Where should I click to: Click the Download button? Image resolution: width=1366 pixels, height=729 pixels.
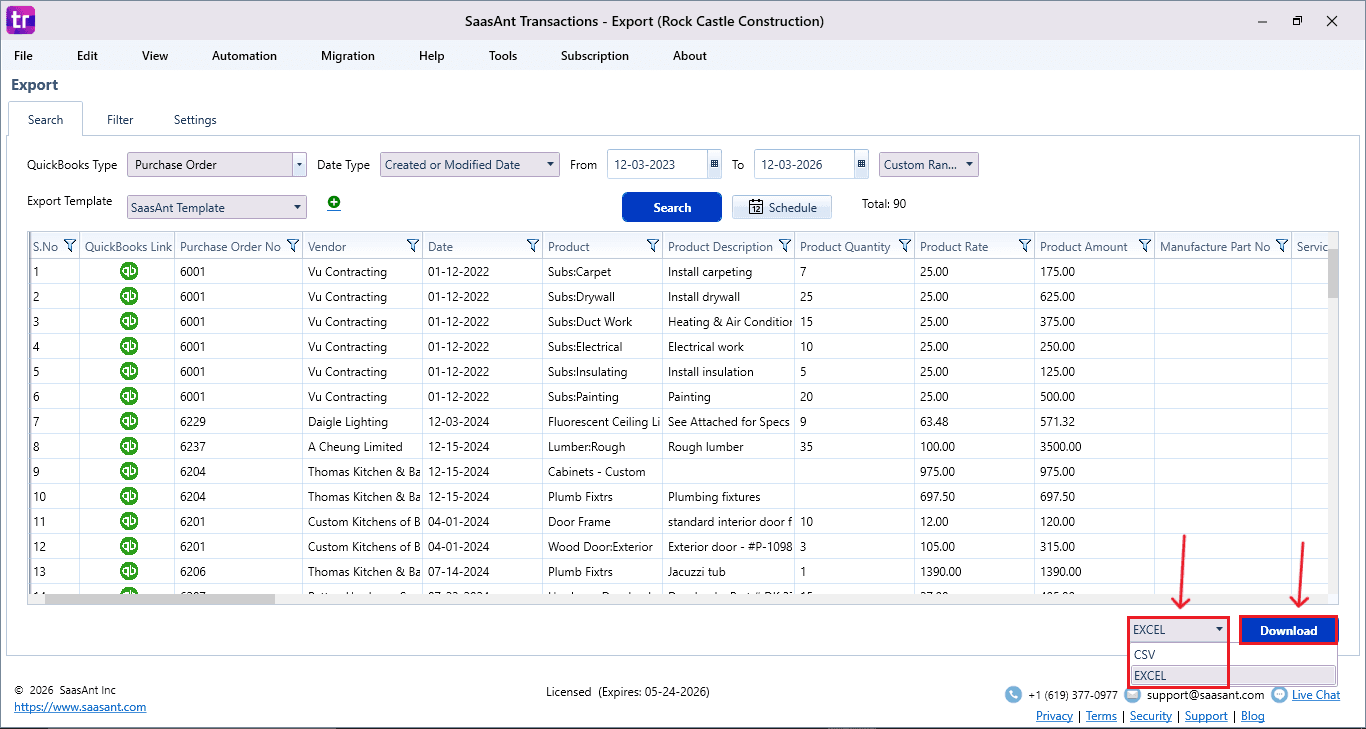tap(1288, 630)
